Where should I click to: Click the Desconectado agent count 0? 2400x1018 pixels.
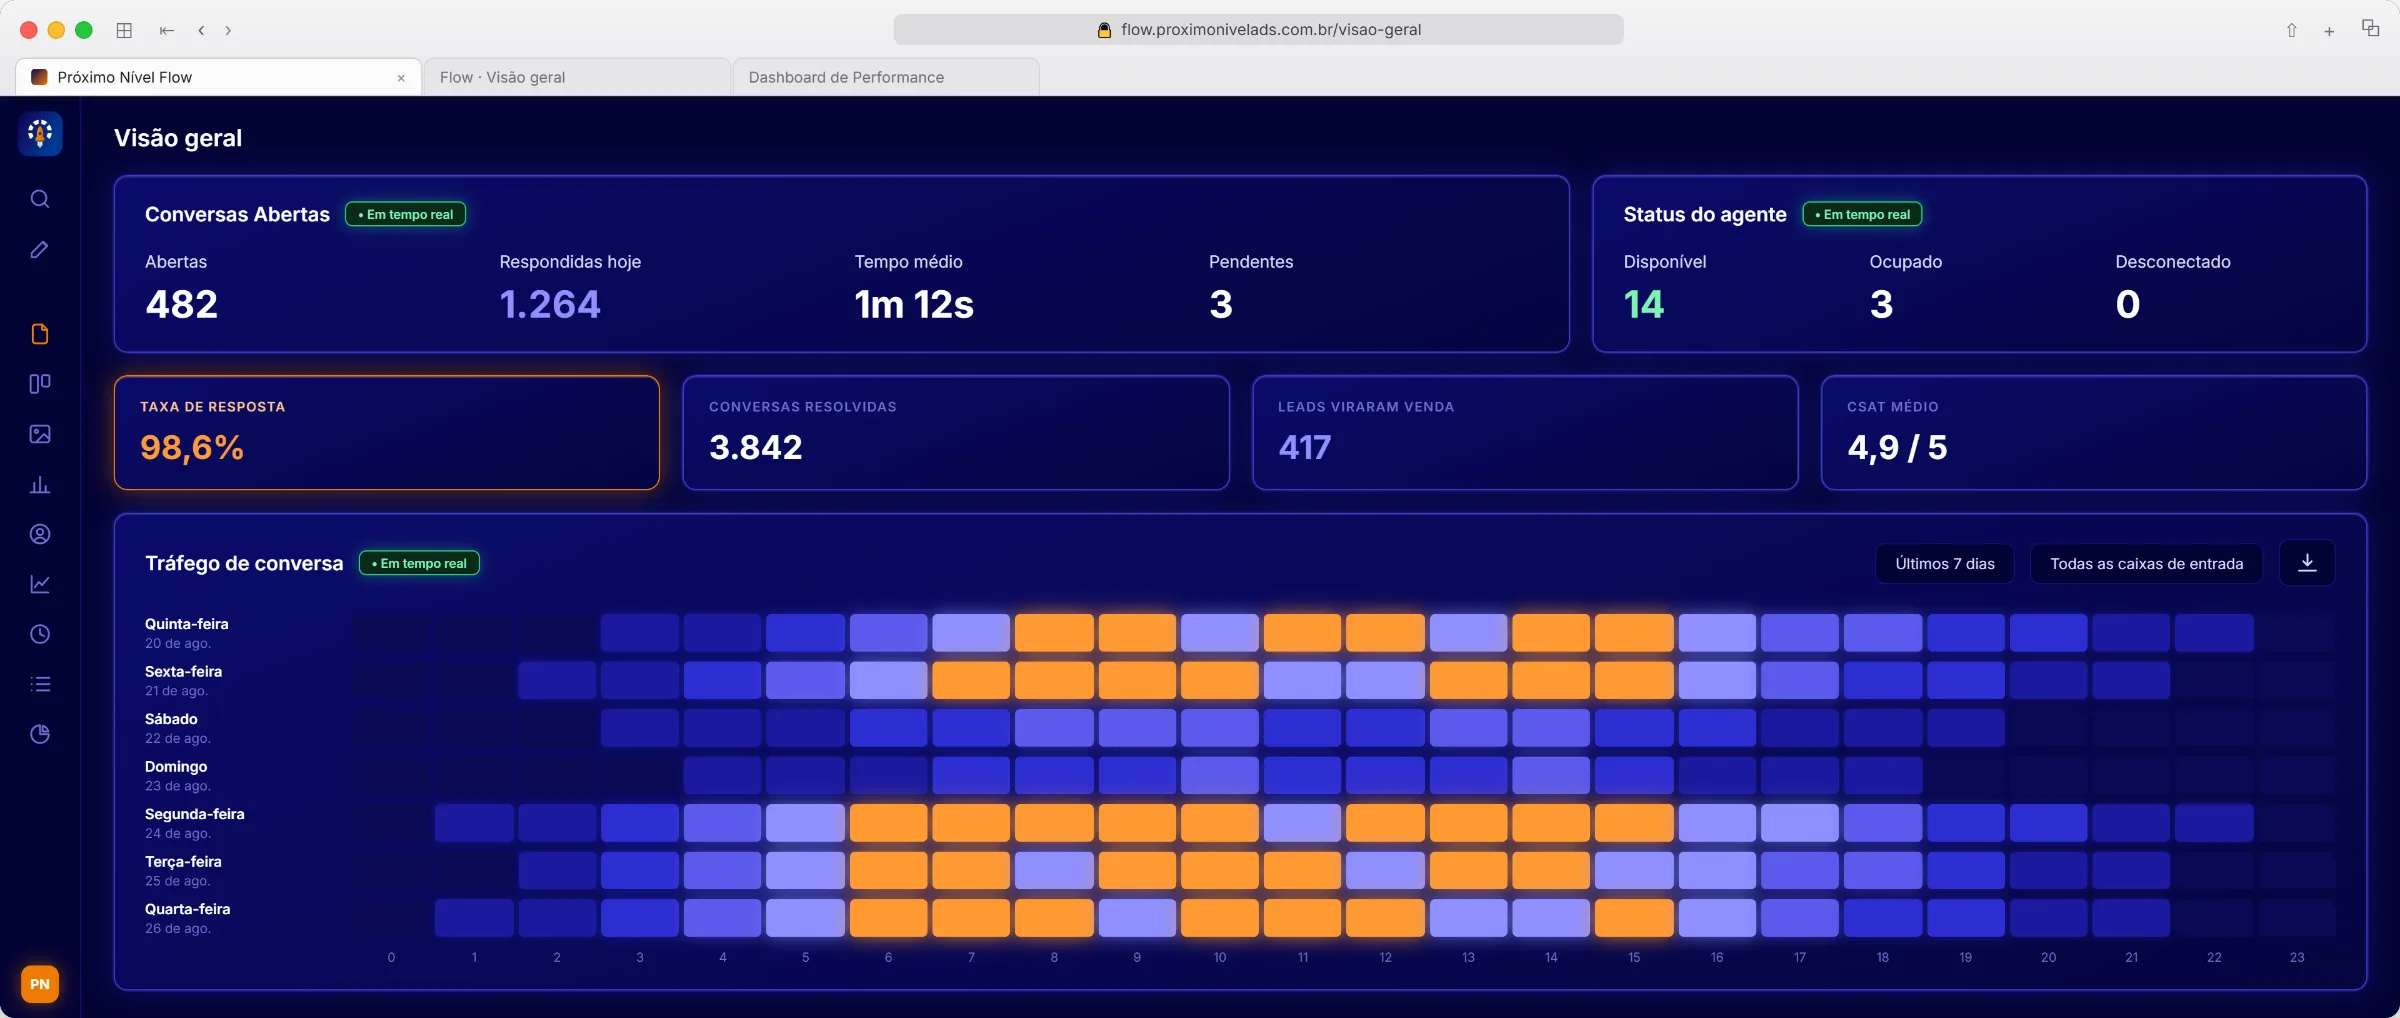click(2128, 304)
